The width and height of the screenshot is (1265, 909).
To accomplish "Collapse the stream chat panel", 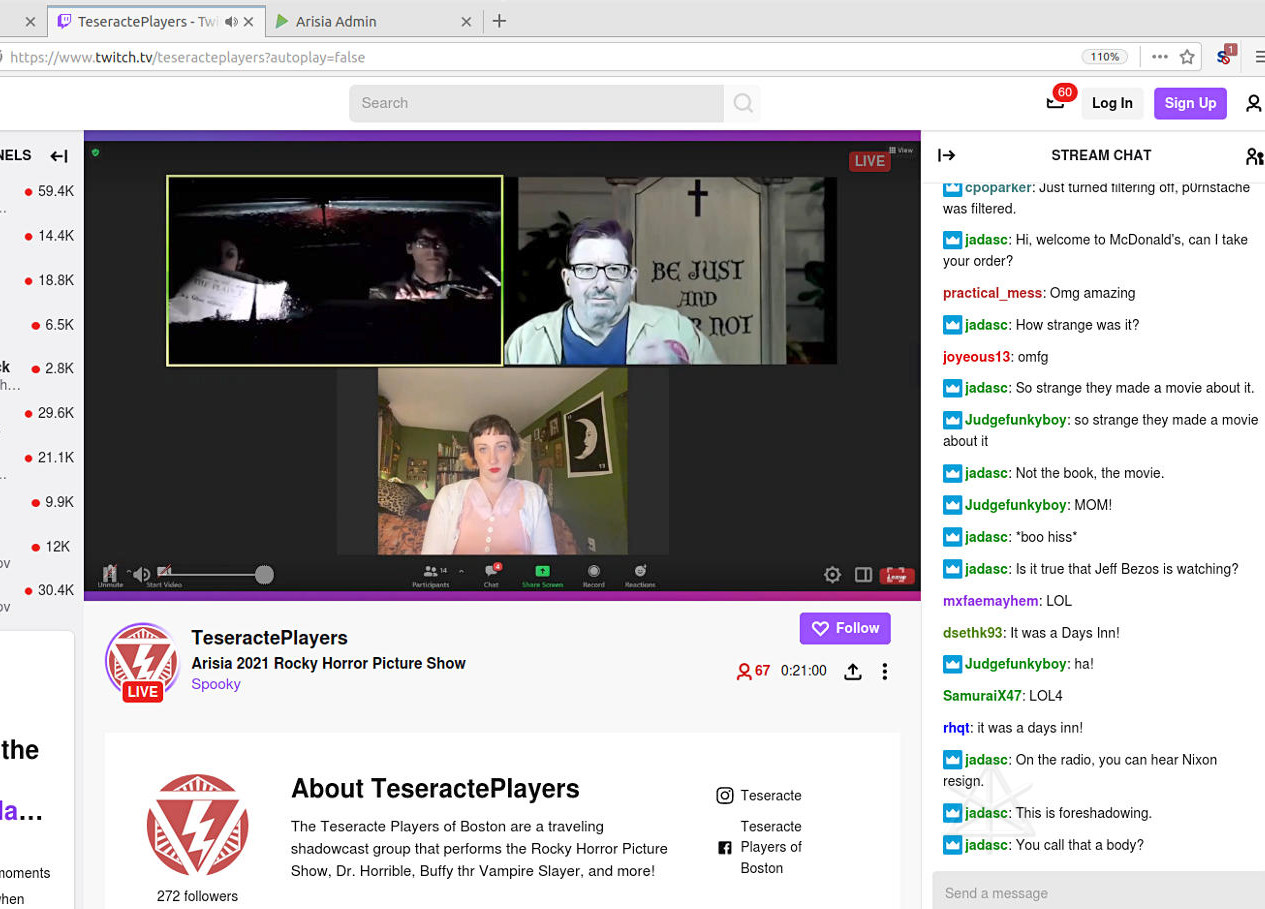I will 946,155.
